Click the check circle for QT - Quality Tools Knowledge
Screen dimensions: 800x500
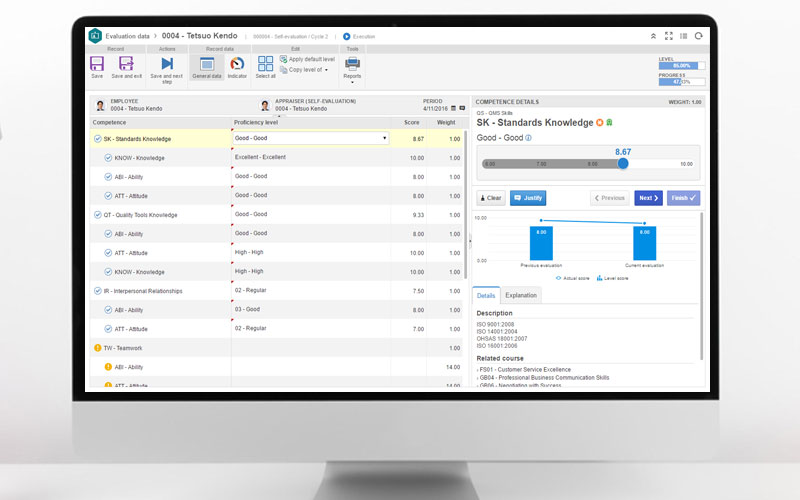(97, 214)
